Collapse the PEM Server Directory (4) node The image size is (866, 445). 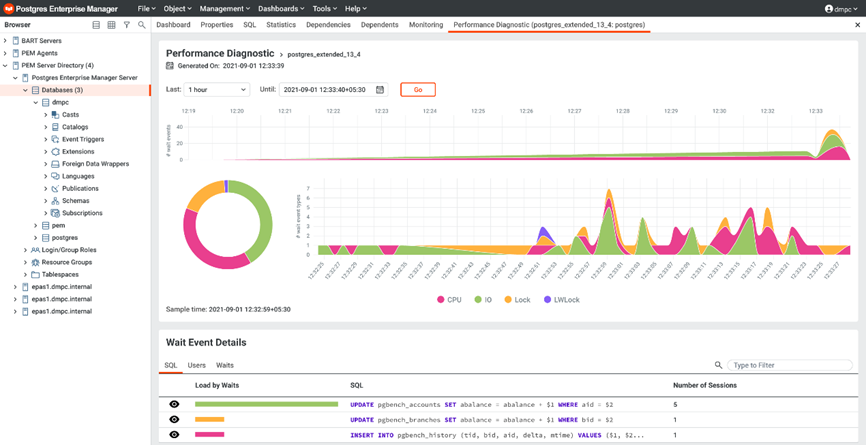(x=6, y=66)
